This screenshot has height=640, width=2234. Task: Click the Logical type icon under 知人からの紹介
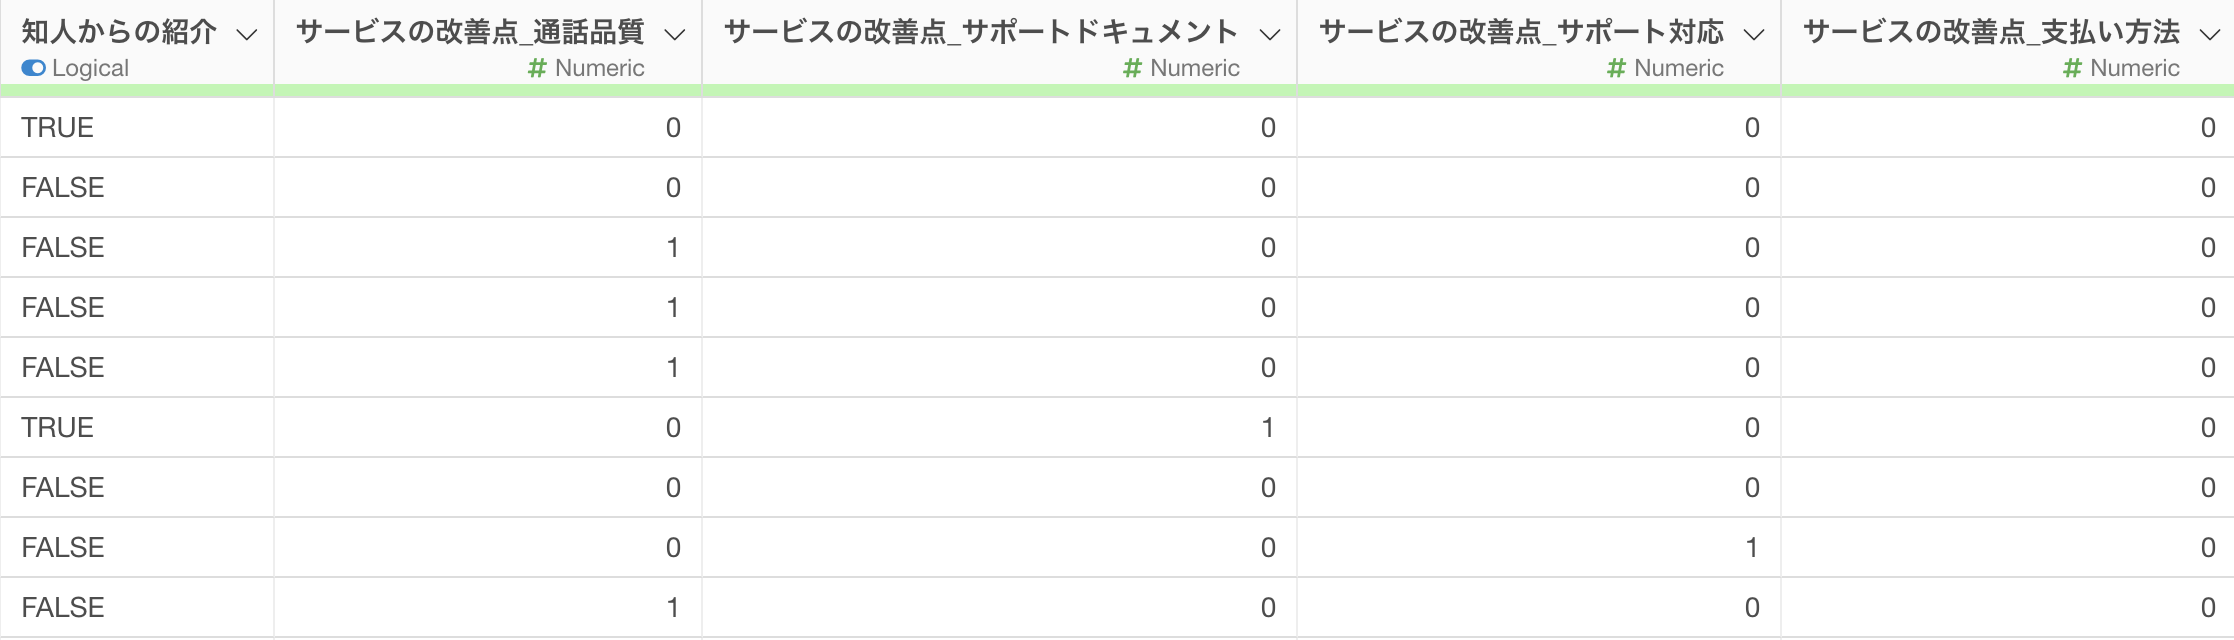tap(33, 68)
